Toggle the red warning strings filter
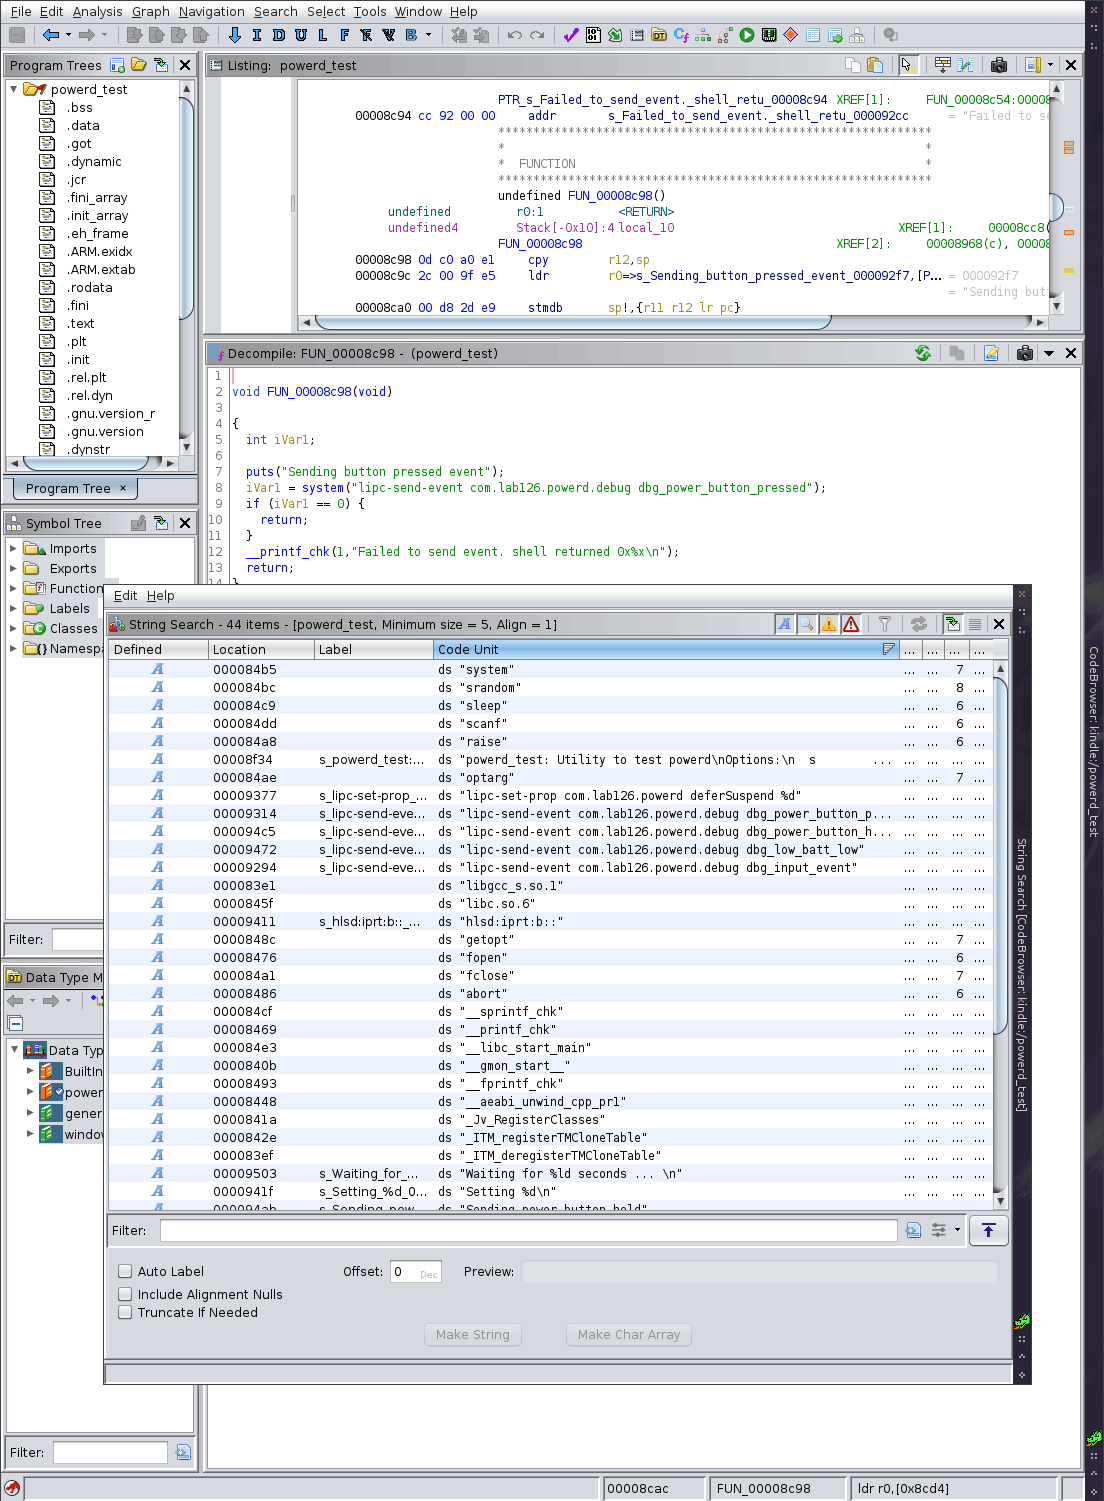Image resolution: width=1104 pixels, height=1501 pixels. coord(851,624)
